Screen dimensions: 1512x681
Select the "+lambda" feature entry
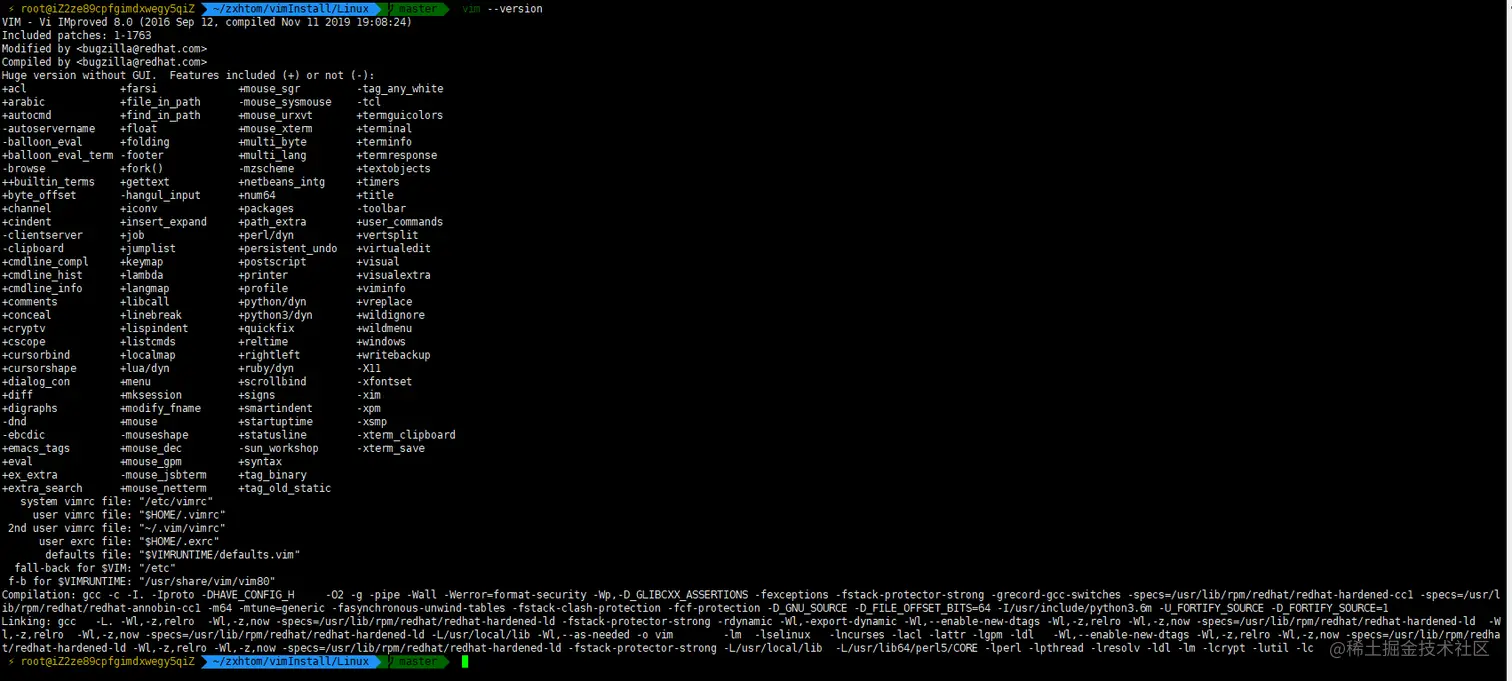142,275
